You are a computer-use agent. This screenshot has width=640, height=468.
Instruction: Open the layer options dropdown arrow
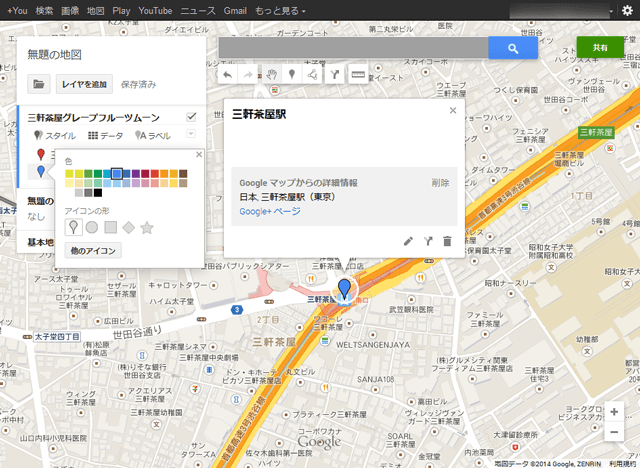pyautogui.click(x=191, y=133)
